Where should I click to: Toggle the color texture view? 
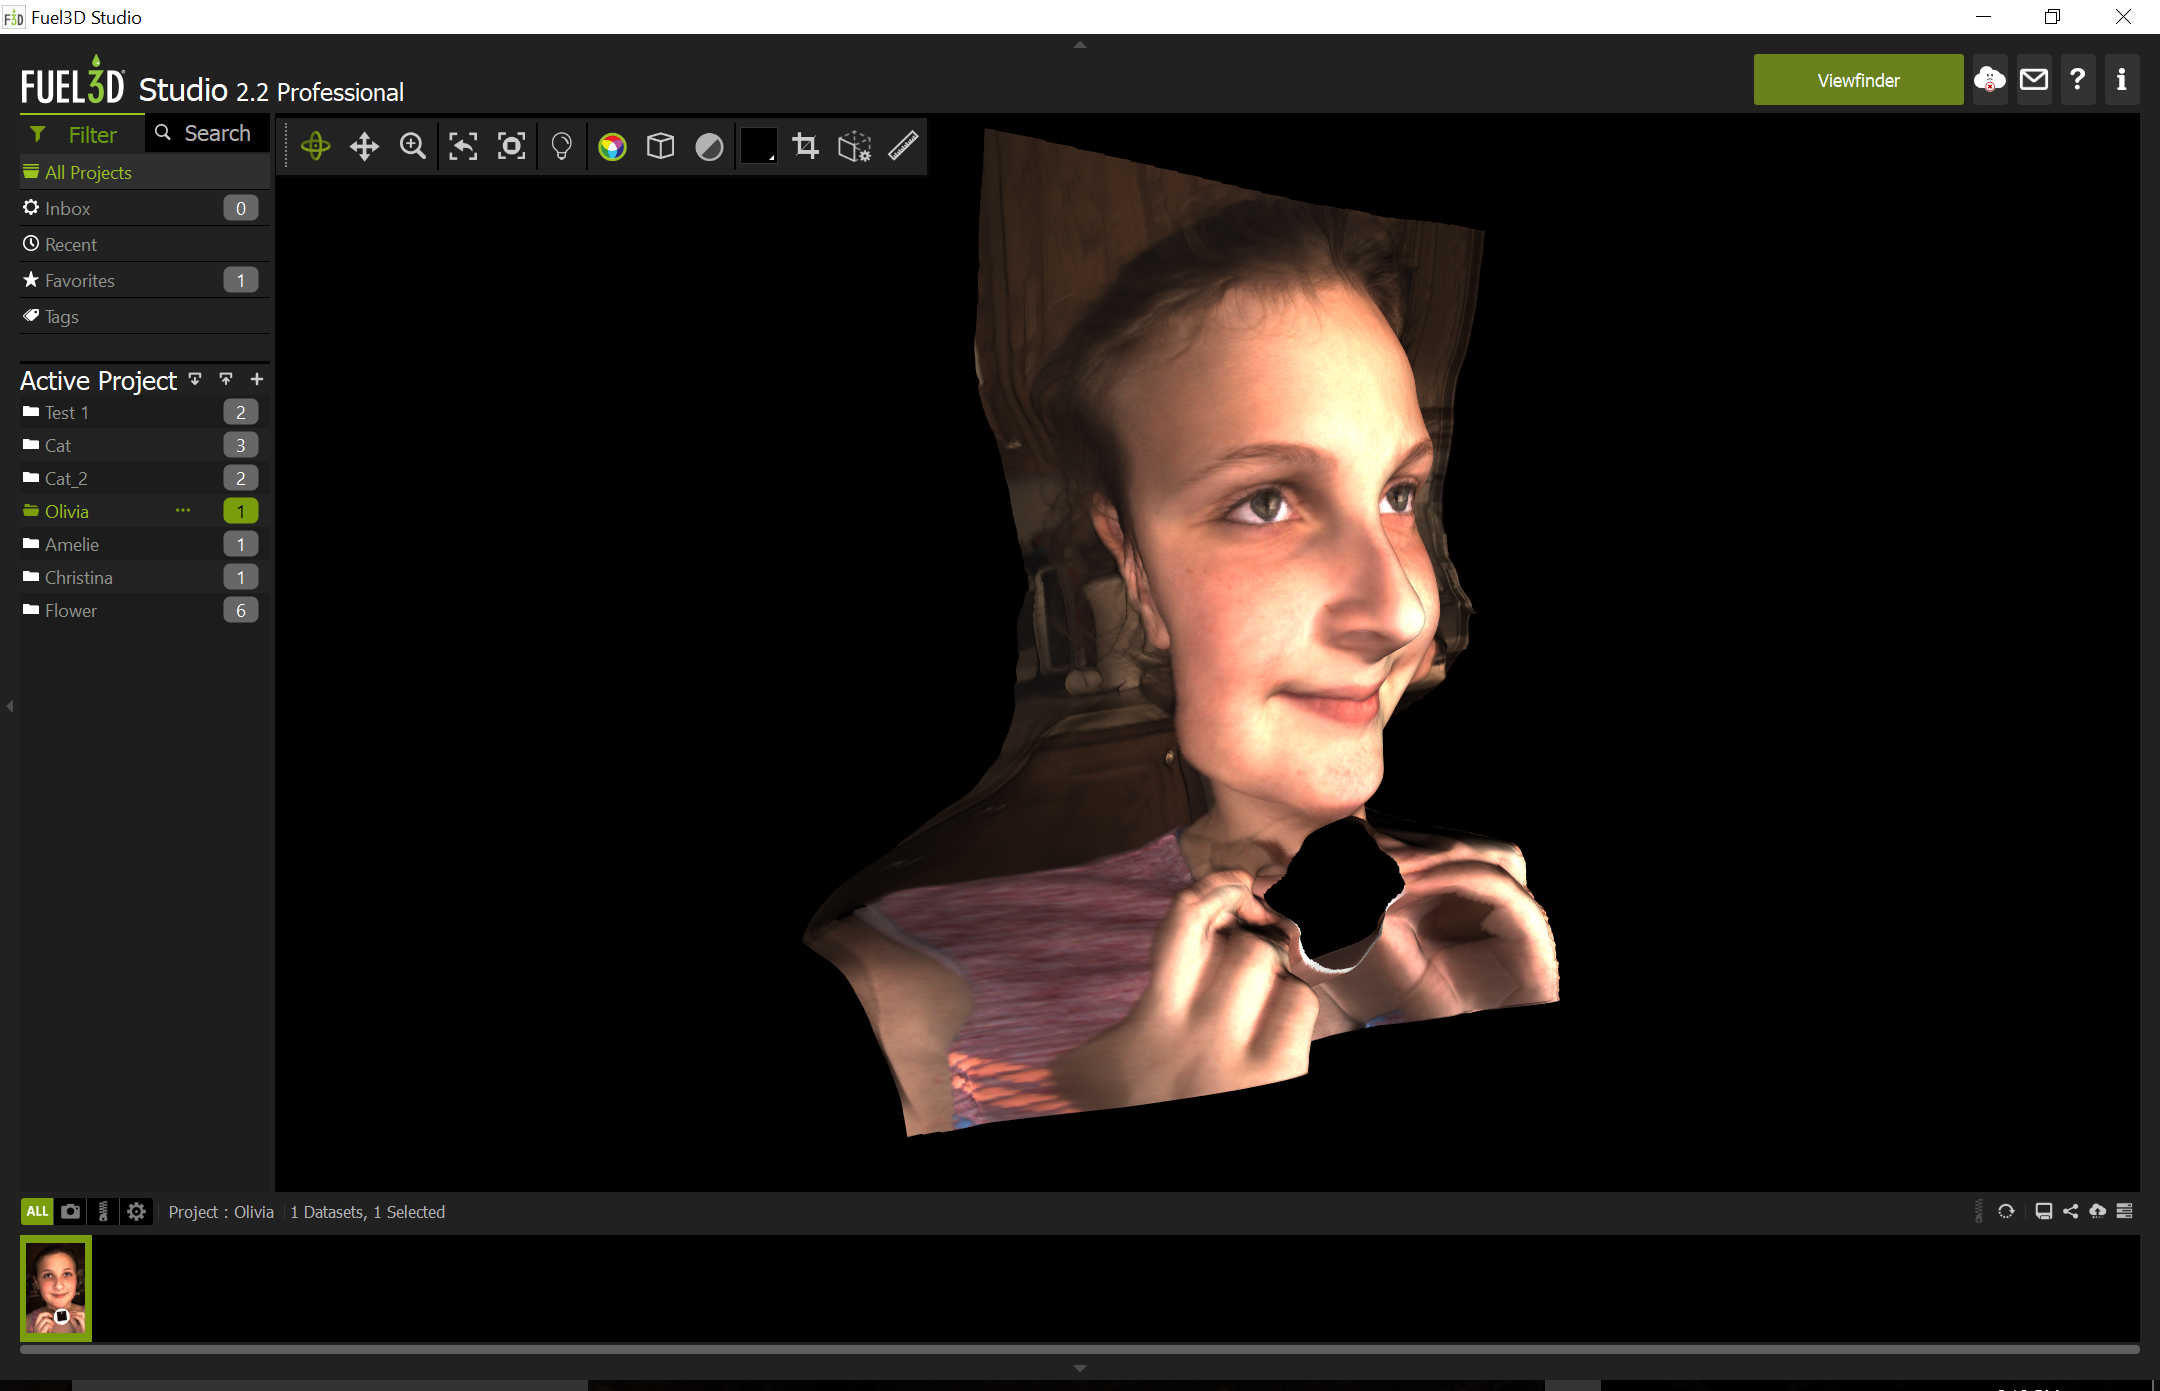pyautogui.click(x=612, y=147)
